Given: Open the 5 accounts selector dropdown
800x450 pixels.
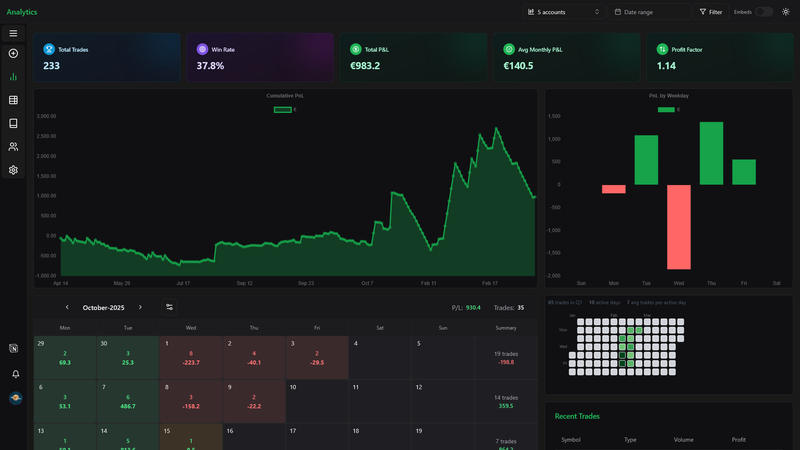Looking at the screenshot, I should (x=563, y=12).
